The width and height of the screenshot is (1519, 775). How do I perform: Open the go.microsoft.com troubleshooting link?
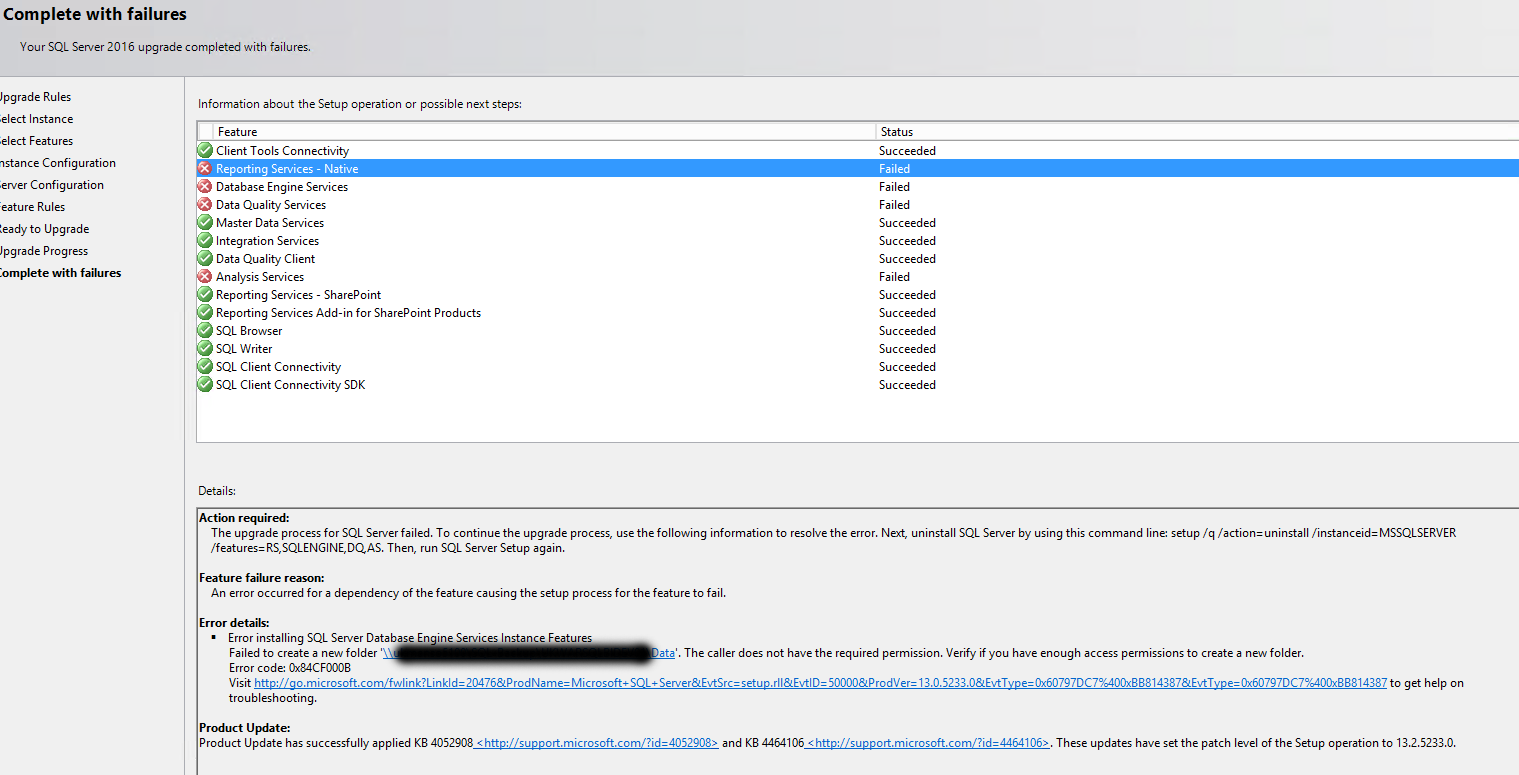point(820,683)
